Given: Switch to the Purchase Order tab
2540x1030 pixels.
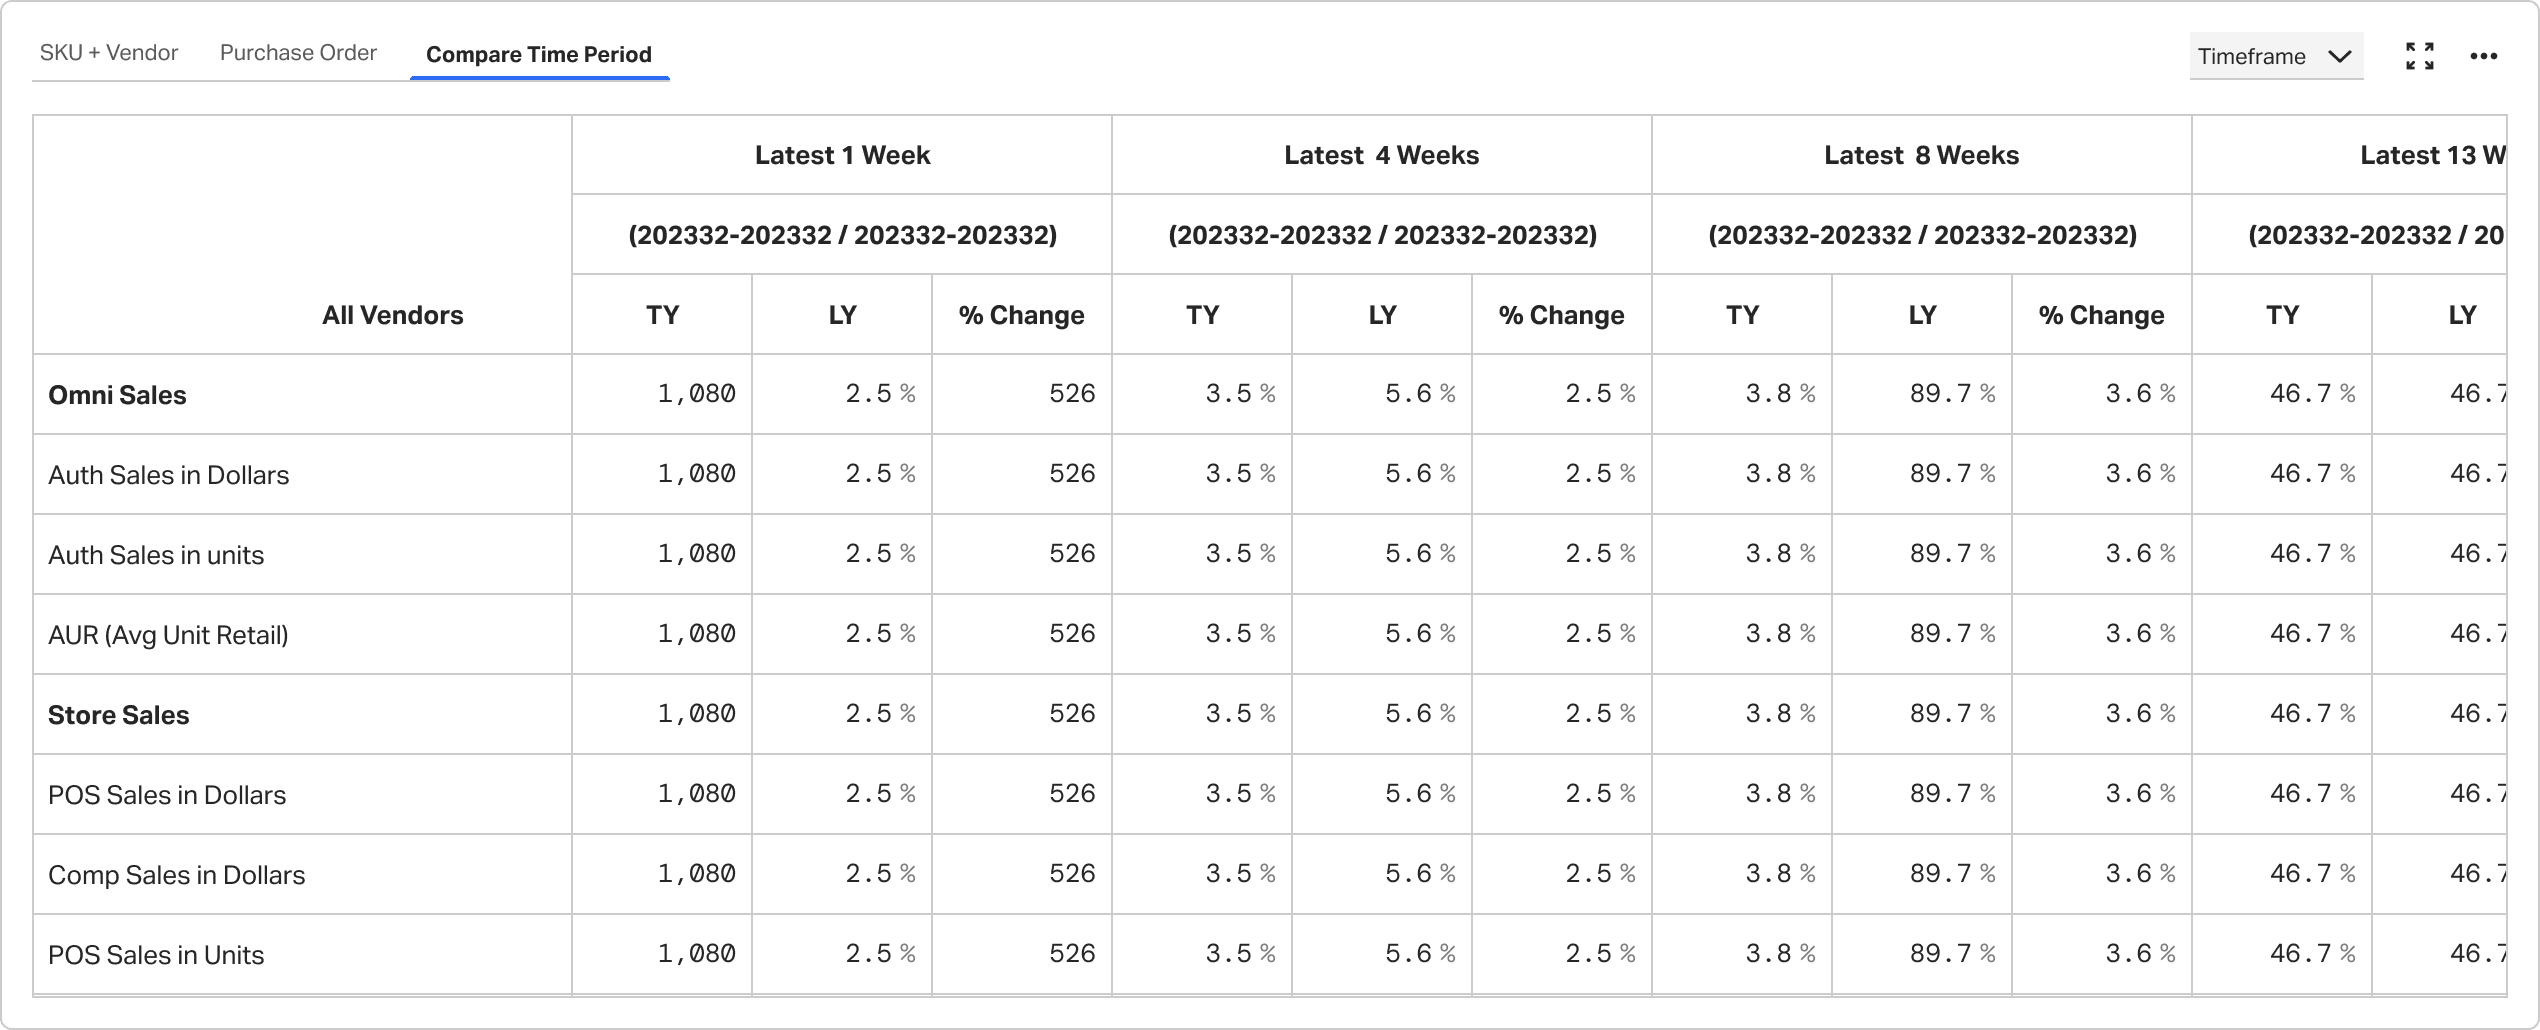Looking at the screenshot, I should click(x=298, y=53).
